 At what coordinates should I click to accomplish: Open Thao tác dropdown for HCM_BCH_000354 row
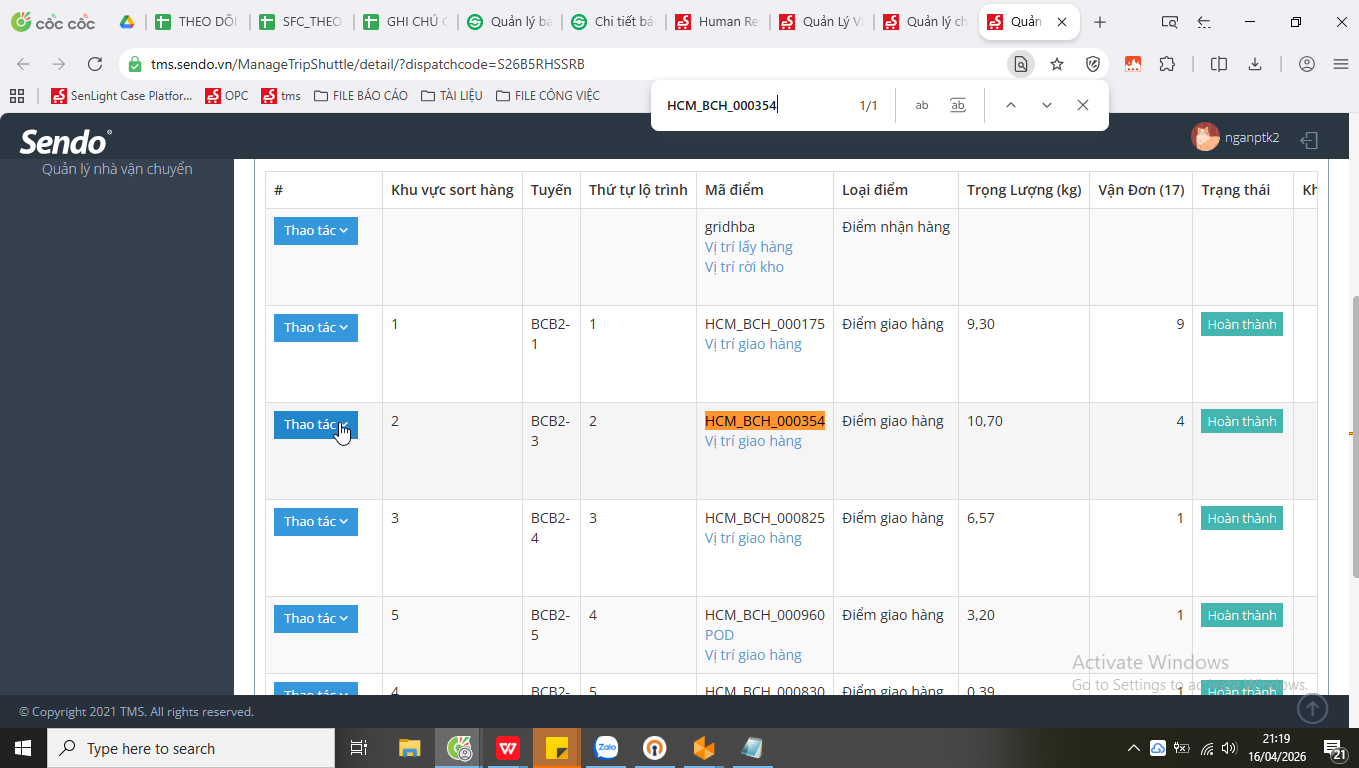[x=316, y=425]
